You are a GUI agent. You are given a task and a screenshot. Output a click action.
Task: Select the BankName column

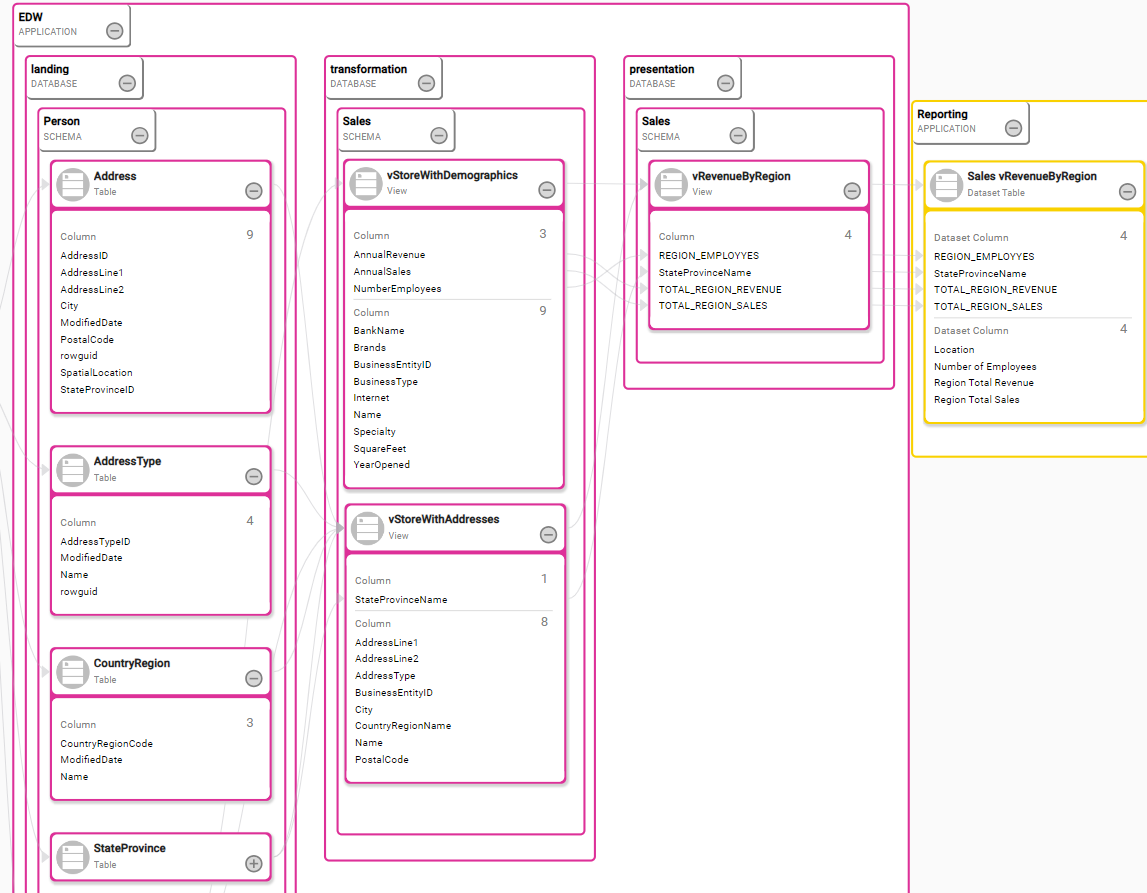[379, 331]
